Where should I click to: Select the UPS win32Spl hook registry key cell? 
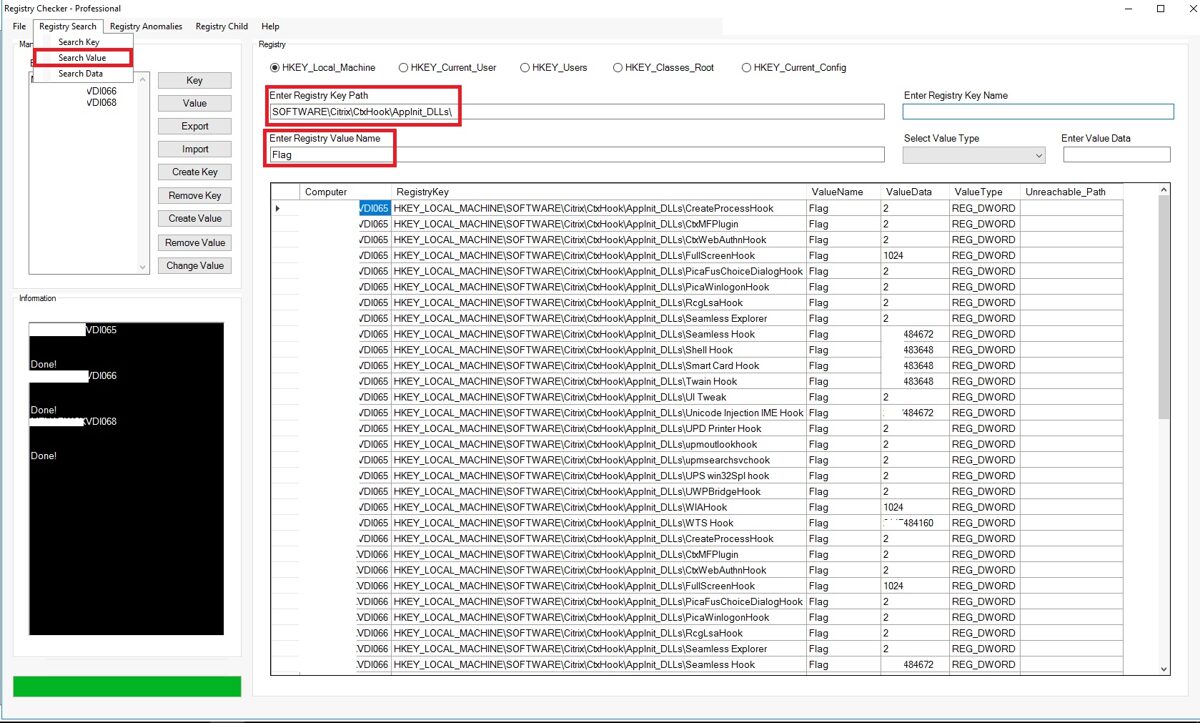coord(599,476)
